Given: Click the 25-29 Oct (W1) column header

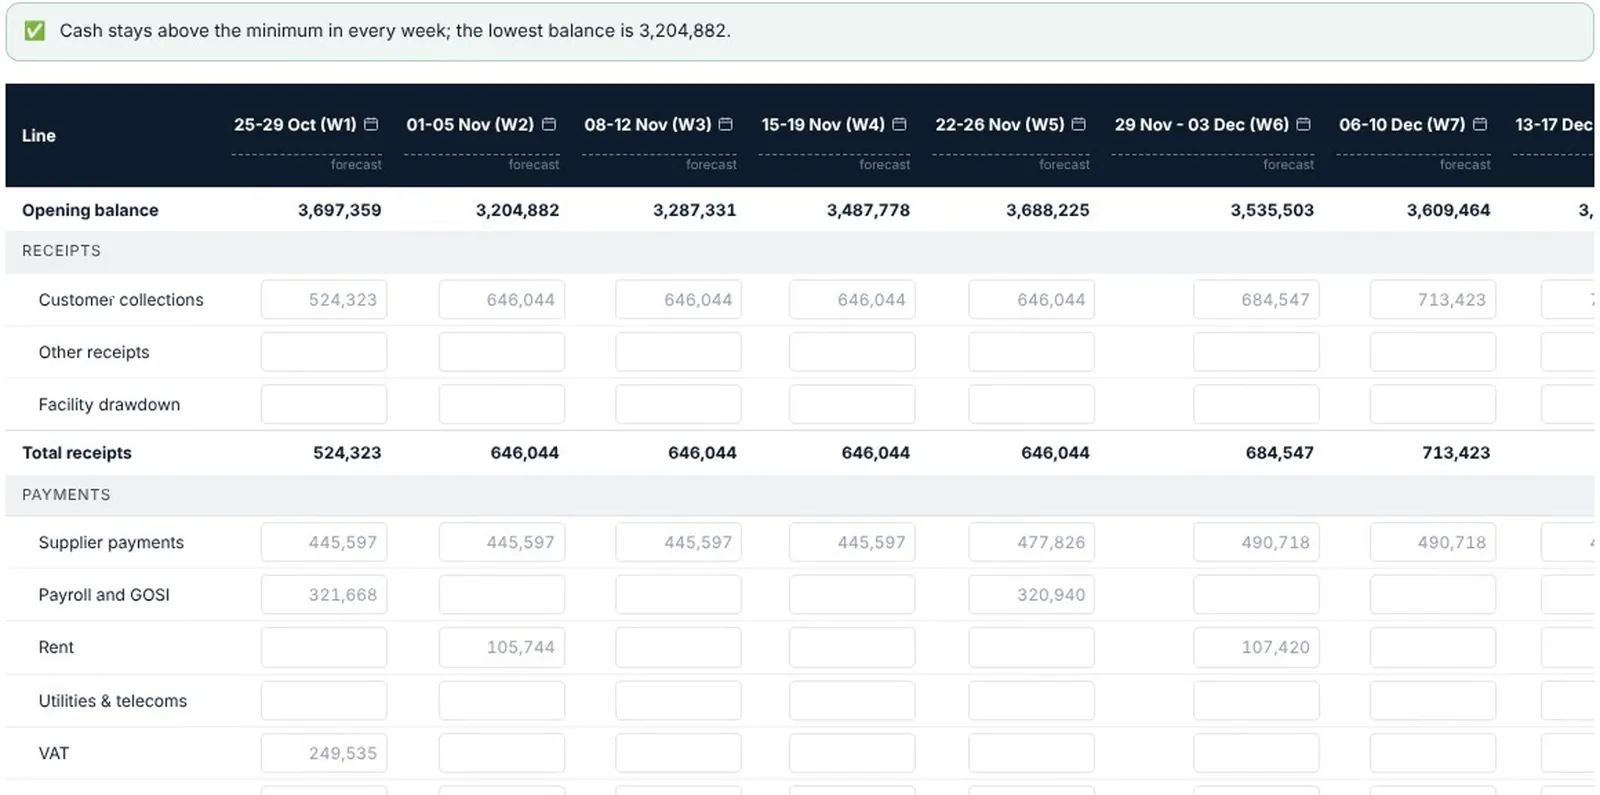Looking at the screenshot, I should (x=295, y=124).
